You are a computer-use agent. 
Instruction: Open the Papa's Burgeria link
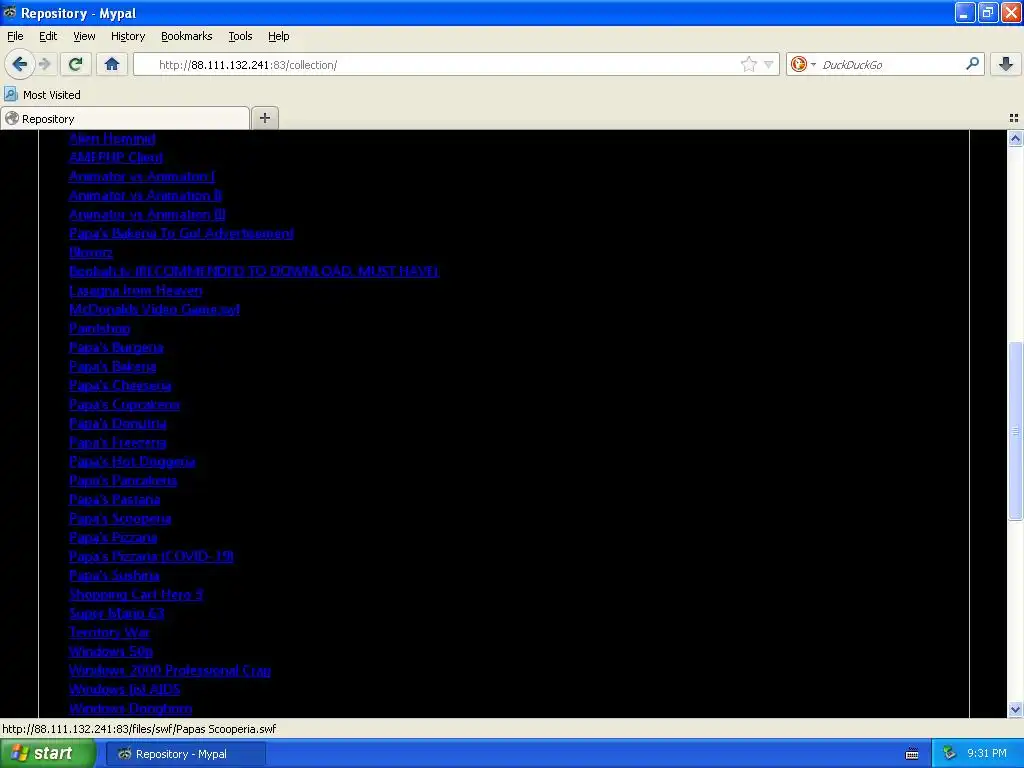point(116,347)
